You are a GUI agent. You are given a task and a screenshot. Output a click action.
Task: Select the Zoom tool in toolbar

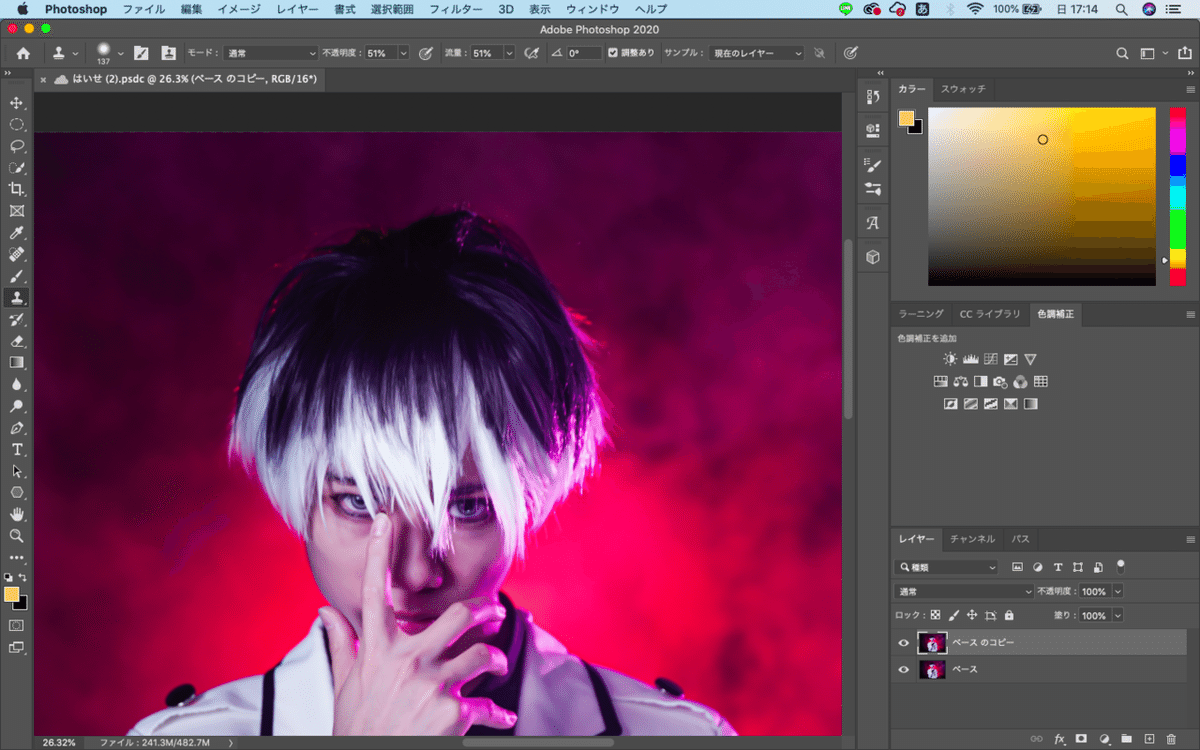point(16,536)
